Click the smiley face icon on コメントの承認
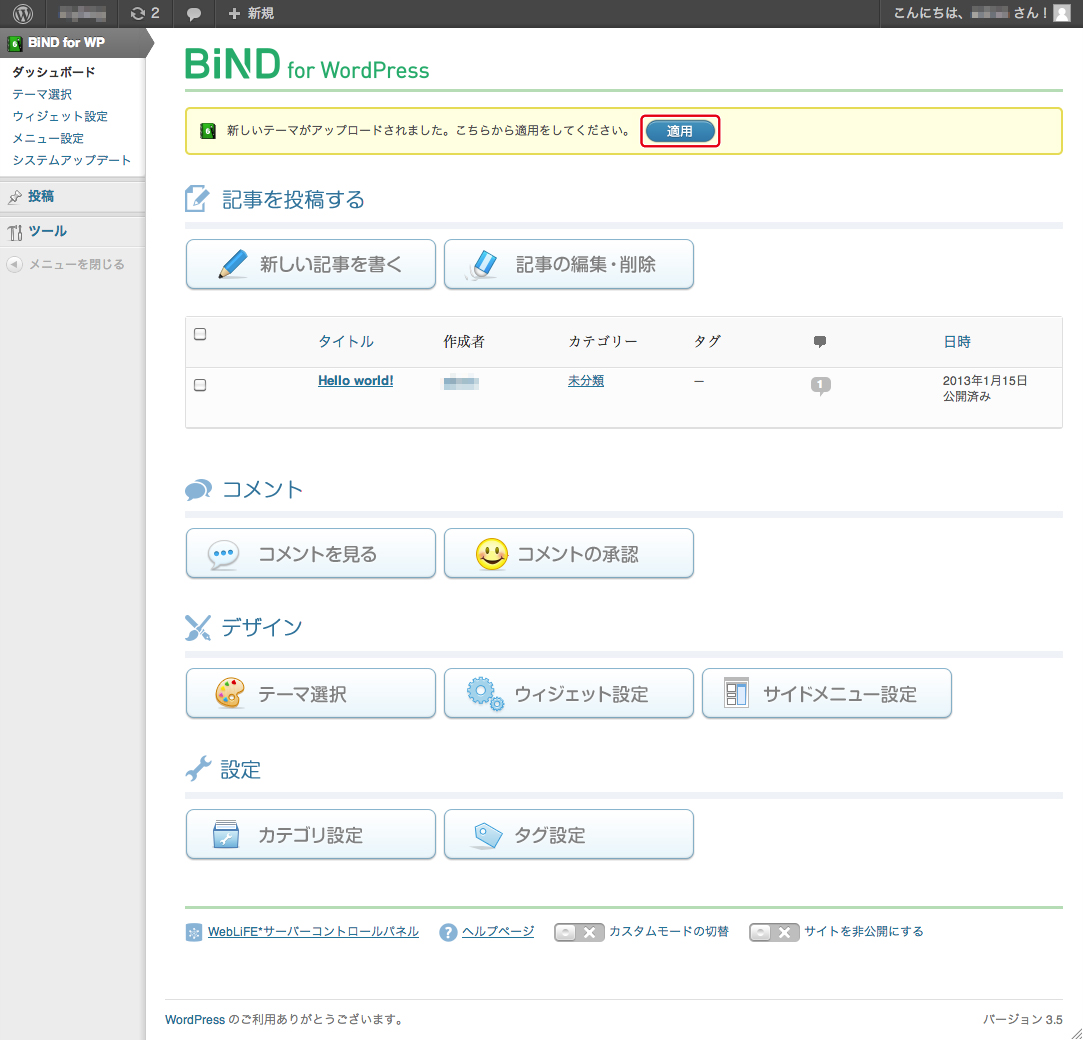Viewport: 1083px width, 1040px height. 492,554
